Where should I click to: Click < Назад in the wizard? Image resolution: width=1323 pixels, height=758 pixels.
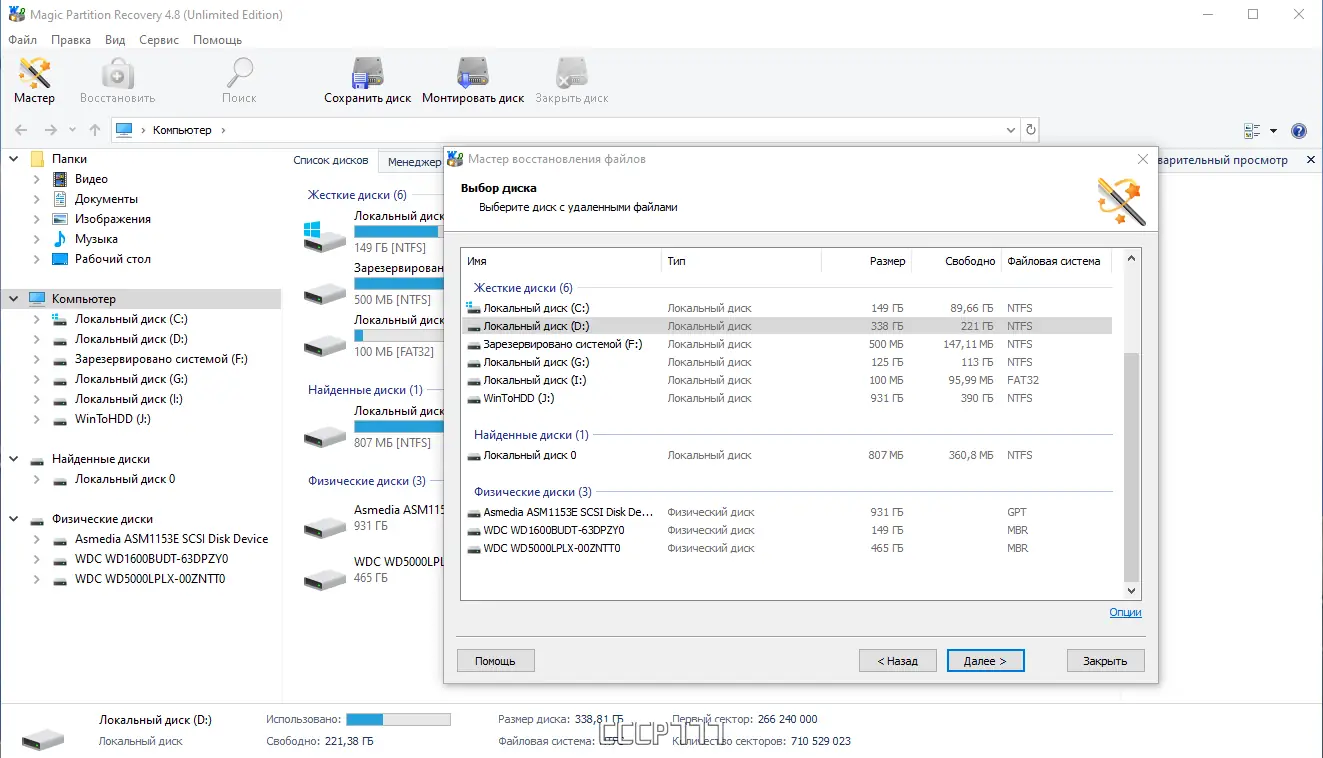(x=897, y=661)
